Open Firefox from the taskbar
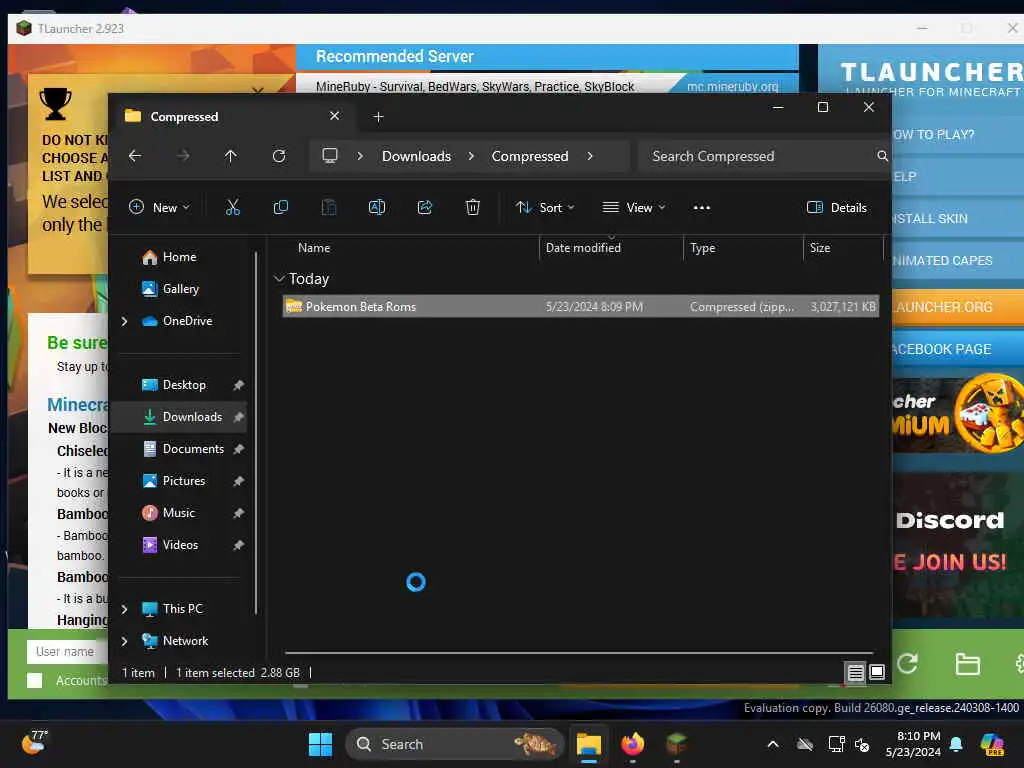The width and height of the screenshot is (1024, 768). [632, 744]
